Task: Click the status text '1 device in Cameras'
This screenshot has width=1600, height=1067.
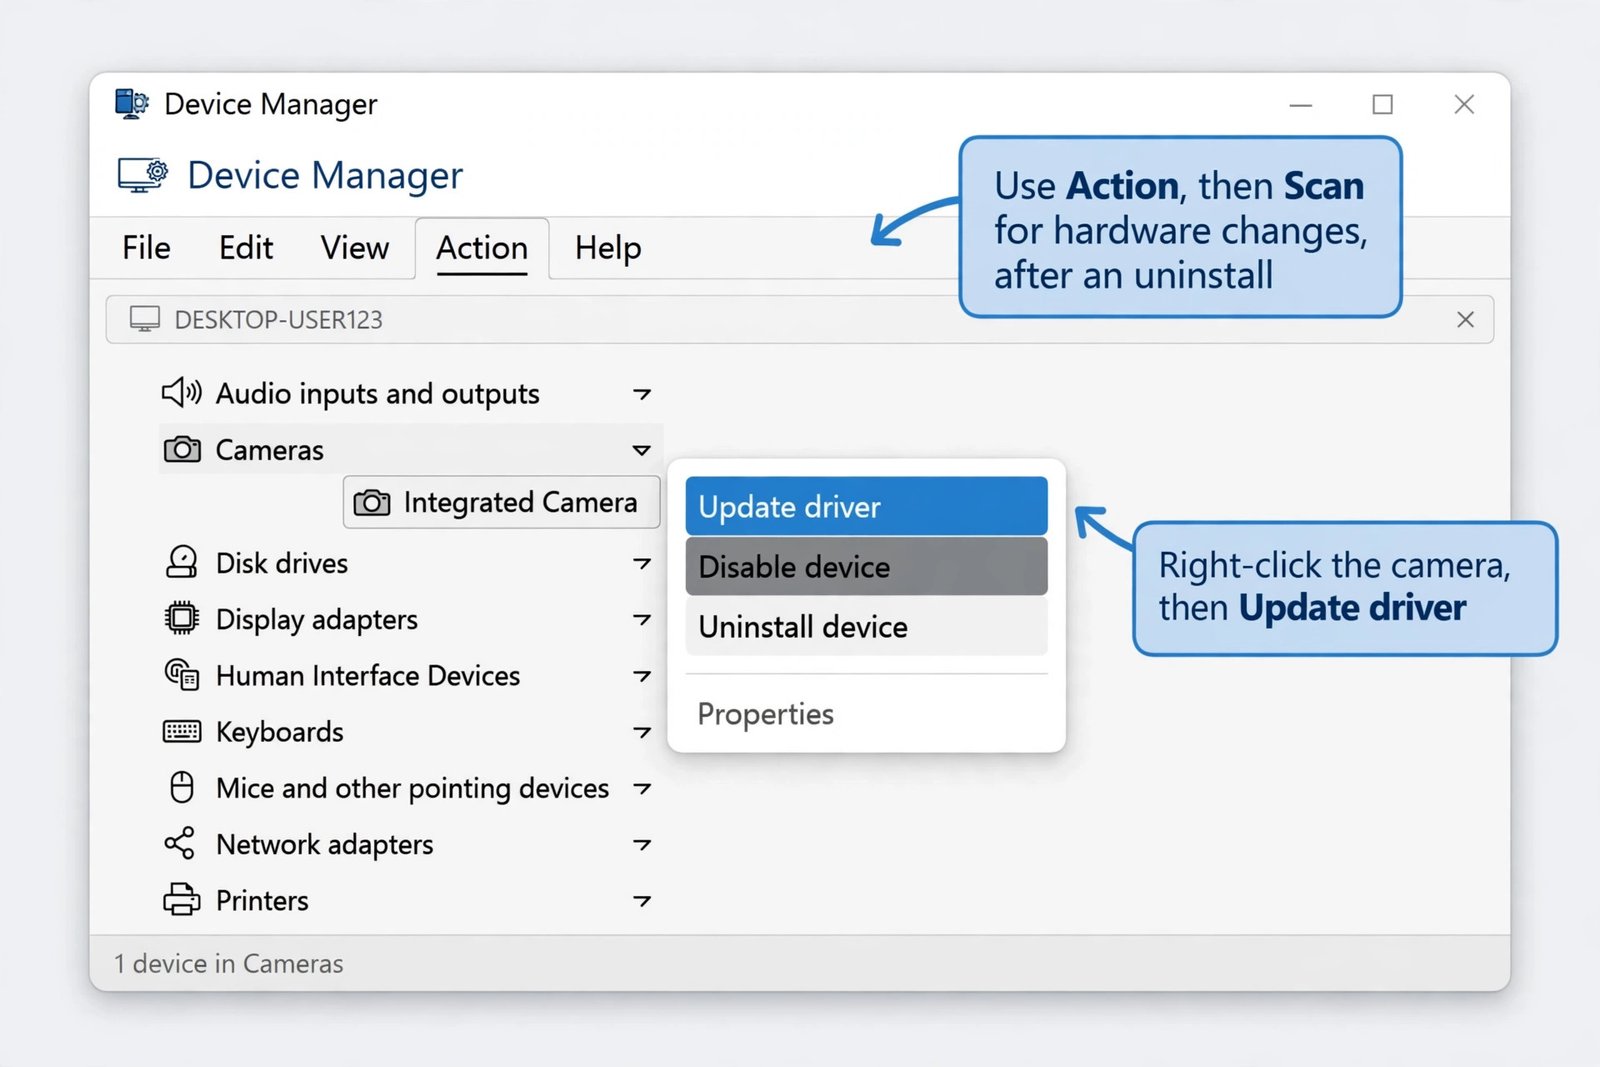Action: click(x=228, y=963)
